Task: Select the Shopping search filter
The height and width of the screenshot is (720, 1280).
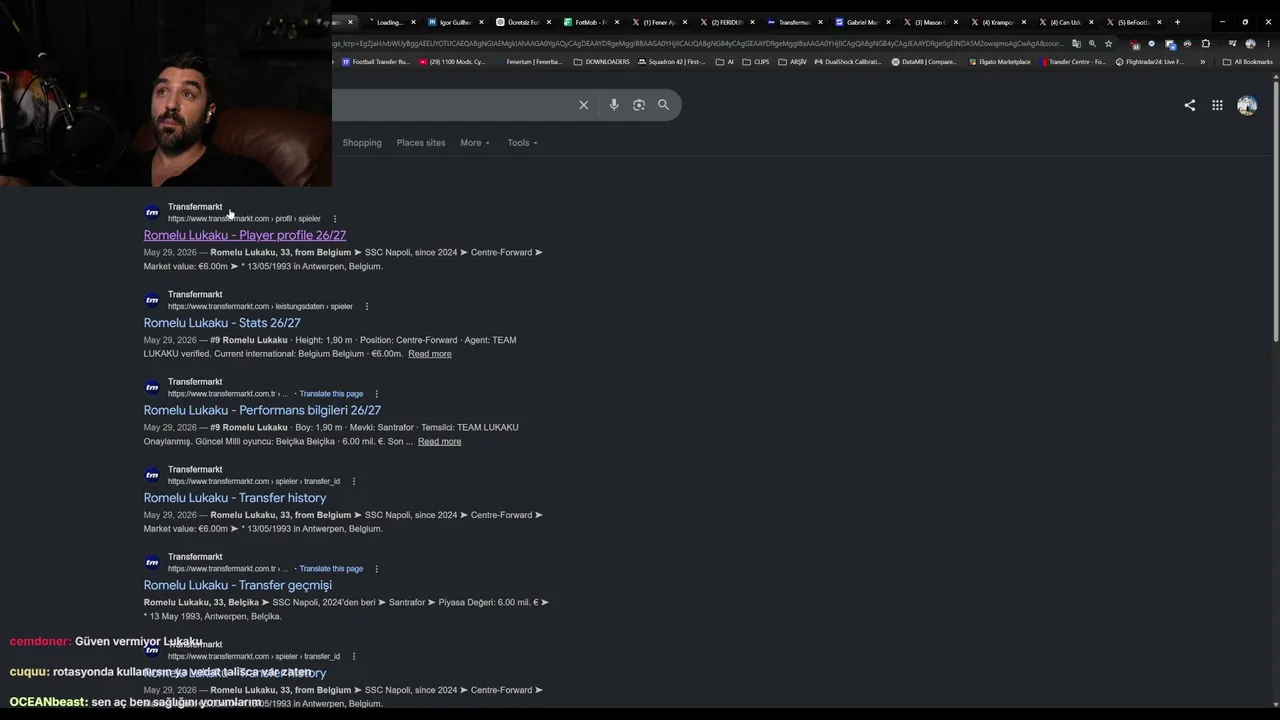Action: (x=362, y=143)
